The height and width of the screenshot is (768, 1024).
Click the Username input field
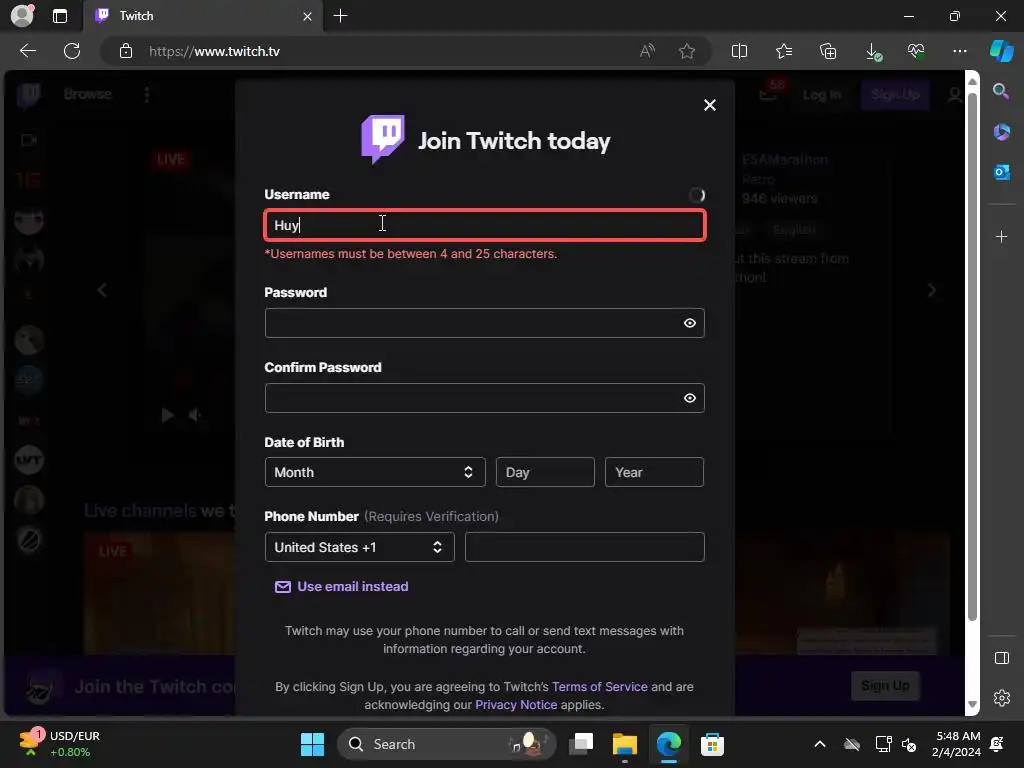[x=485, y=225]
